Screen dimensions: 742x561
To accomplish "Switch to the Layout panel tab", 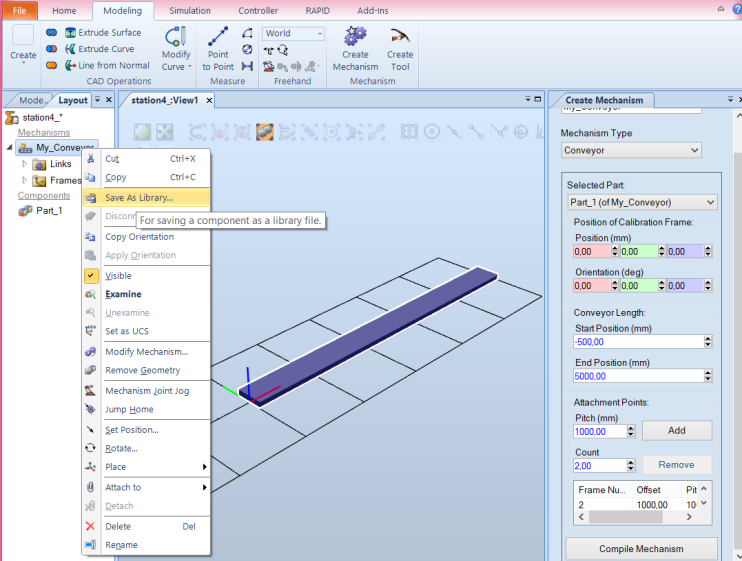I will [x=72, y=100].
